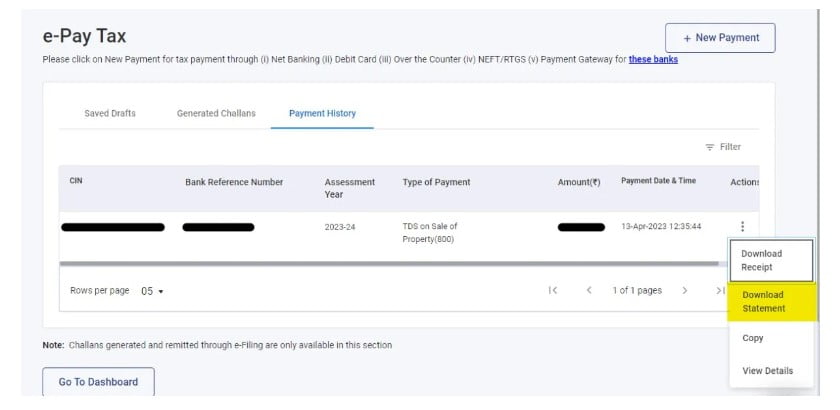Click the 2023-24 assessment year cell
The width and height of the screenshot is (840, 410).
(340, 227)
